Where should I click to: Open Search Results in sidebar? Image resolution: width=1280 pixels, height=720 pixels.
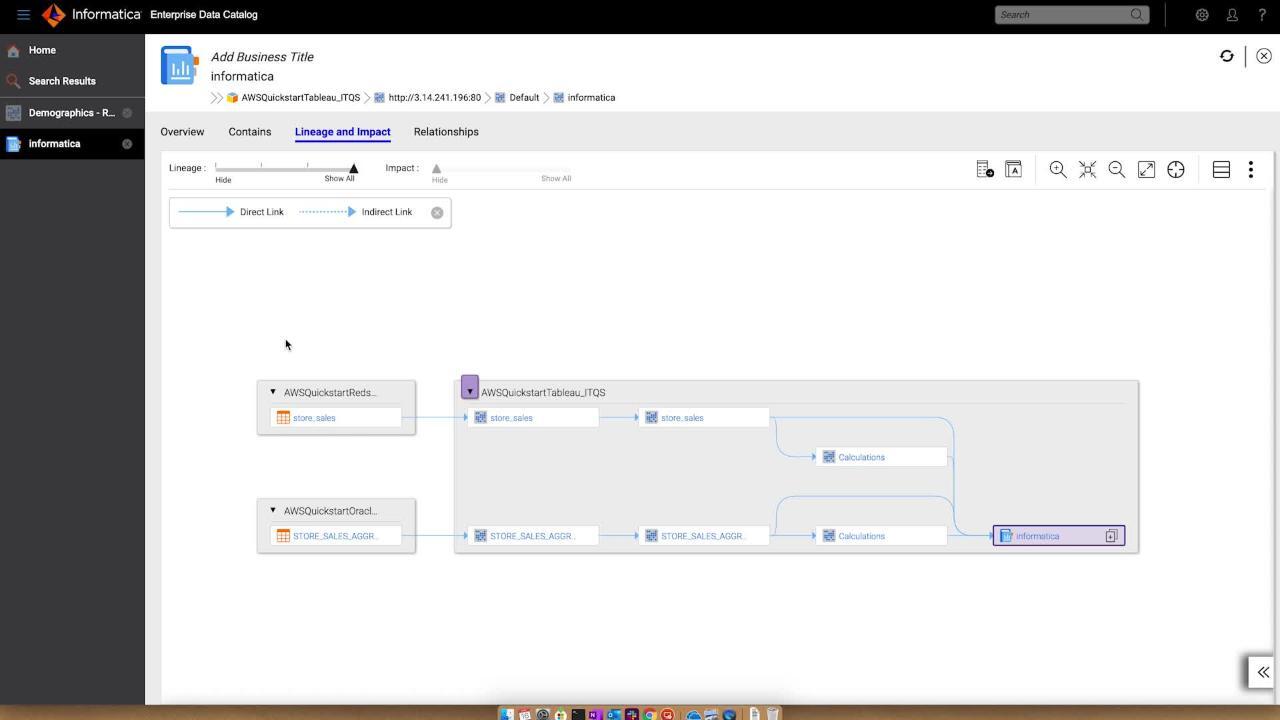(x=72, y=81)
